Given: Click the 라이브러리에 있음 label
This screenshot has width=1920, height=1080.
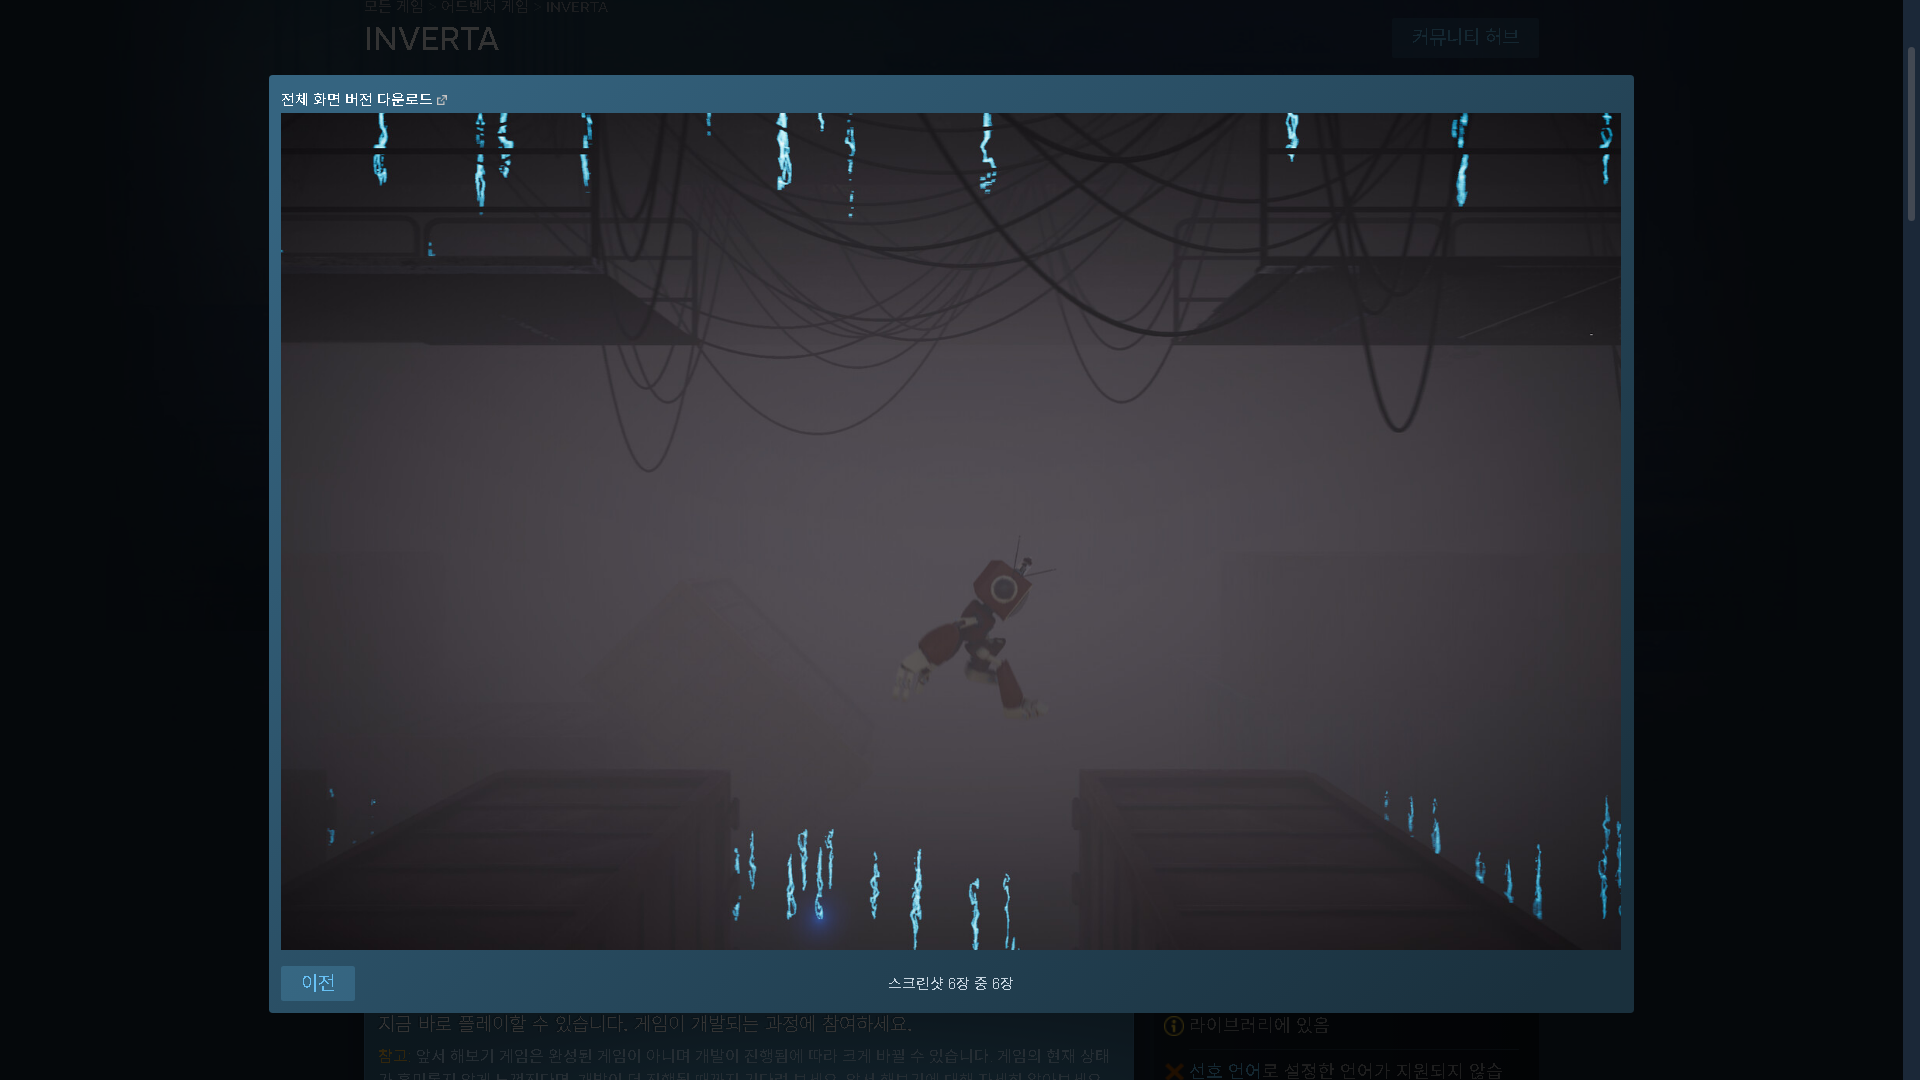Looking at the screenshot, I should point(1259,1025).
